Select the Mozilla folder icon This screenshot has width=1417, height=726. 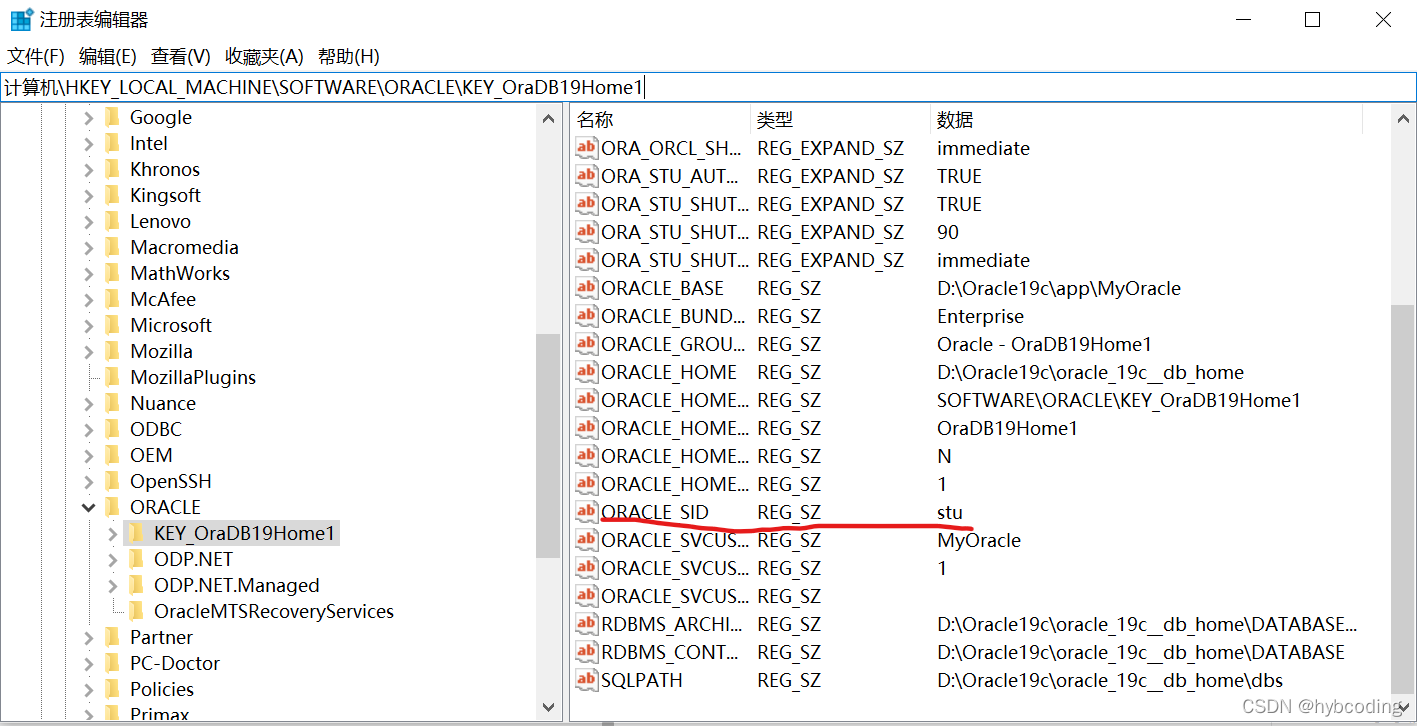pyautogui.click(x=113, y=351)
